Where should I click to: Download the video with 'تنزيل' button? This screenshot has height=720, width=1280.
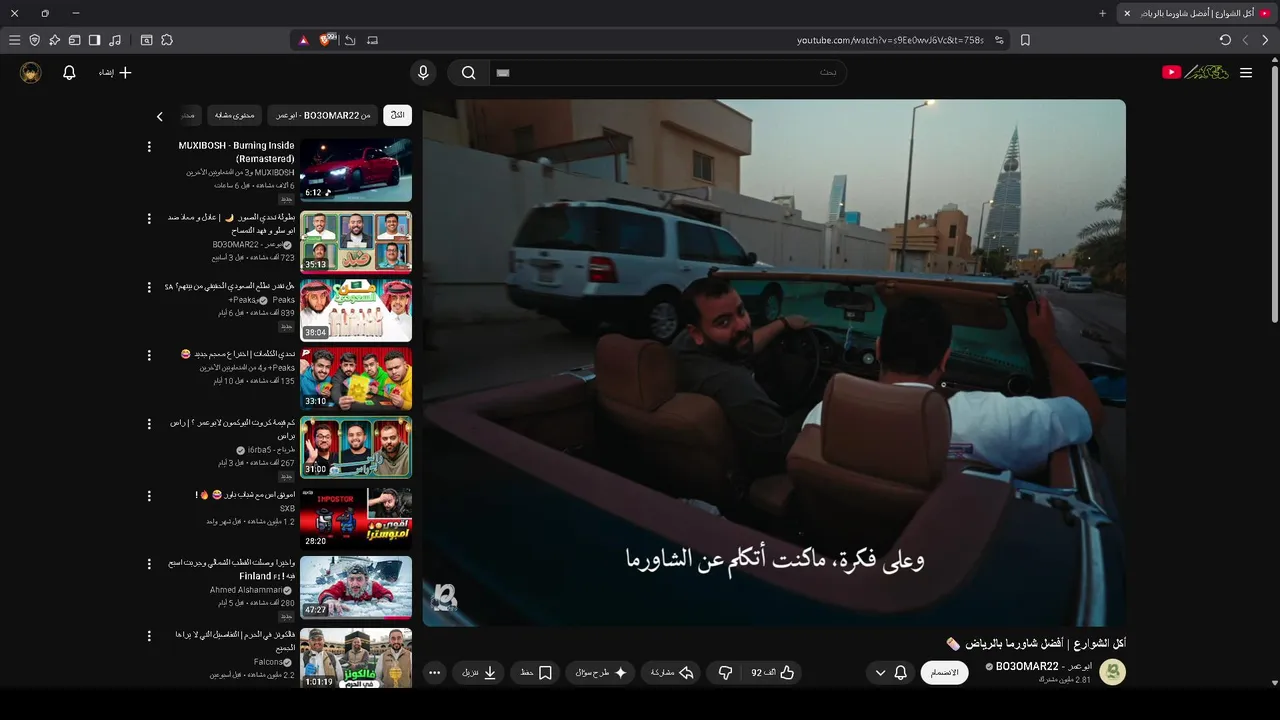pos(479,673)
